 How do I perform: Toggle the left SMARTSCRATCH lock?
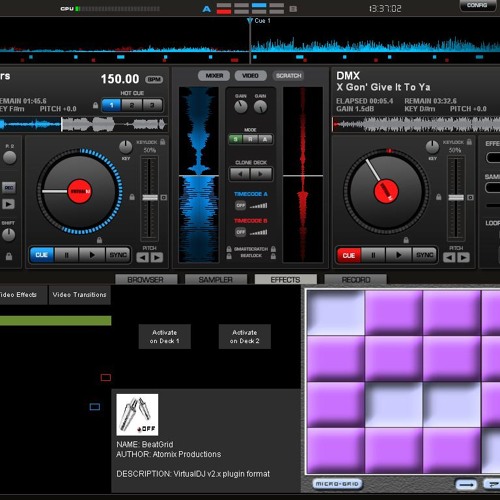point(229,249)
